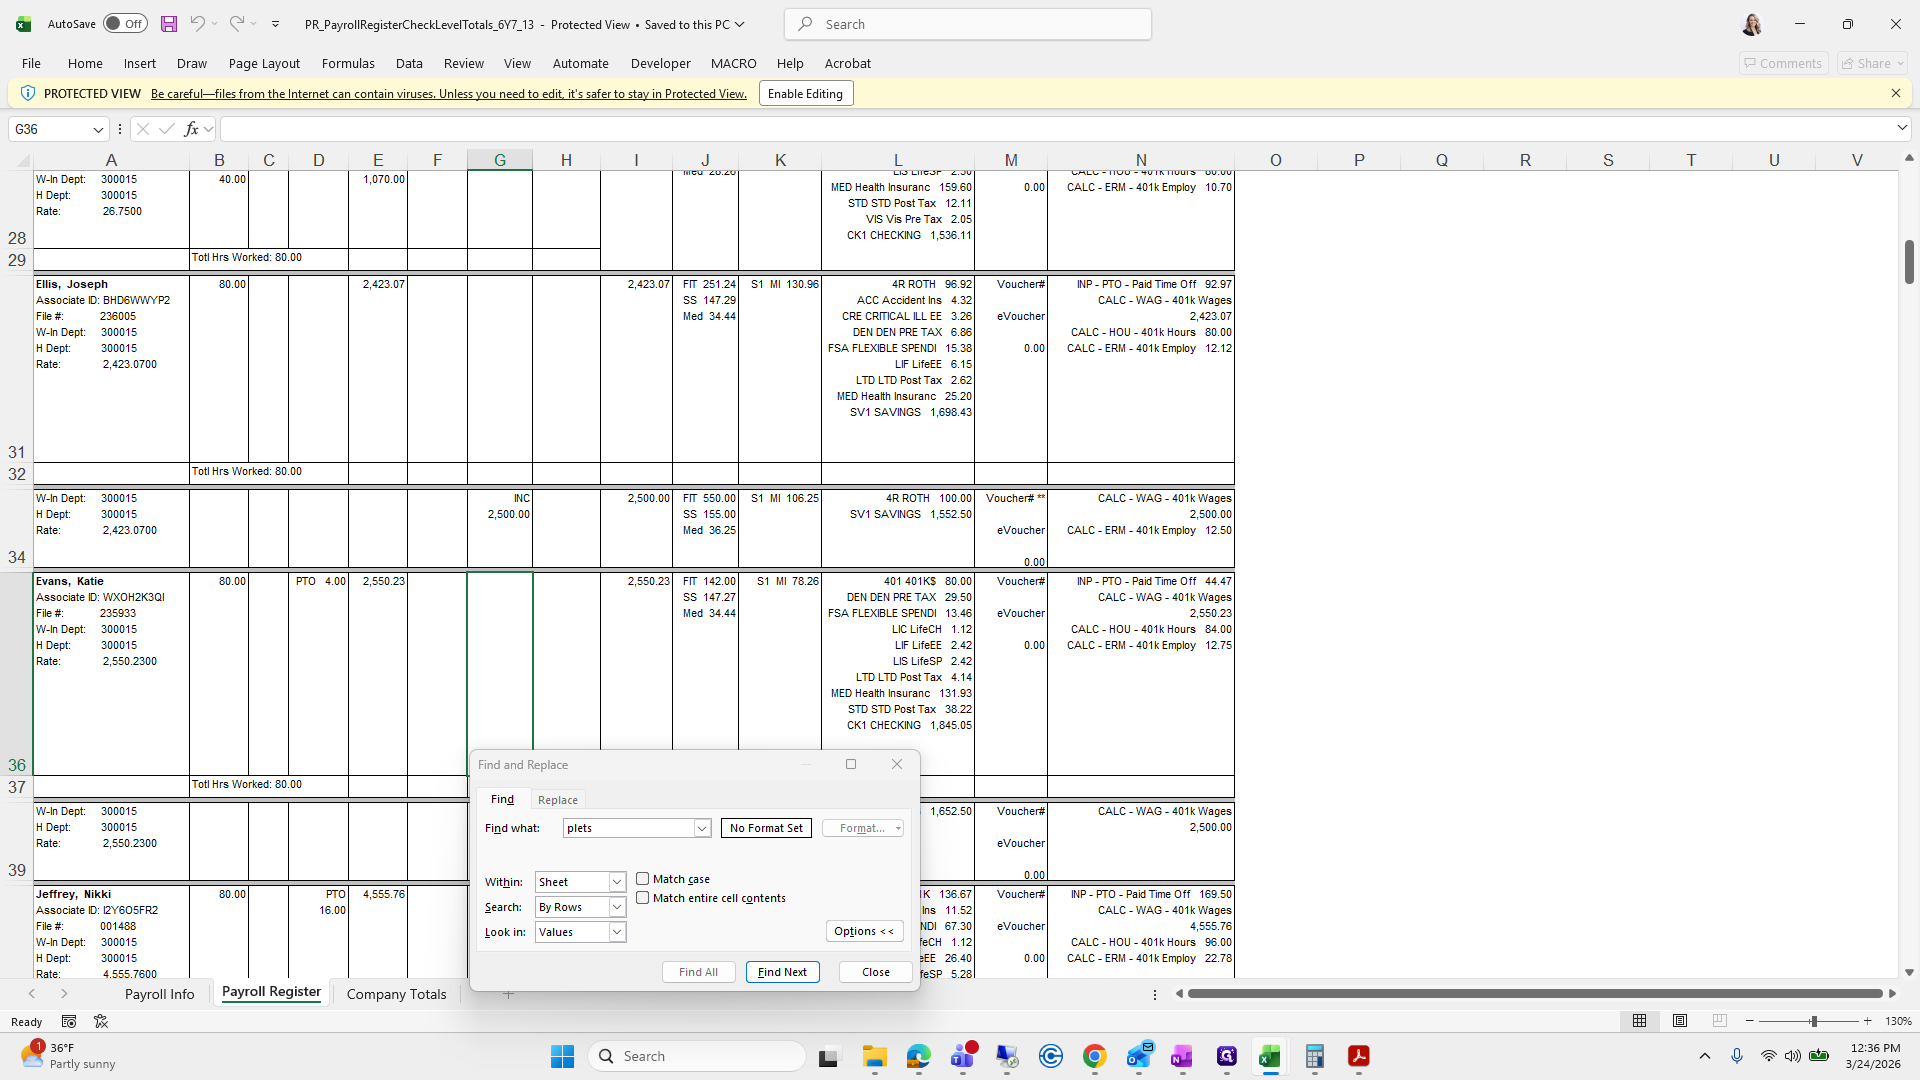Screen dimensions: 1920x1080
Task: Expand the Within dropdown showing Sheet
Action: [617, 882]
